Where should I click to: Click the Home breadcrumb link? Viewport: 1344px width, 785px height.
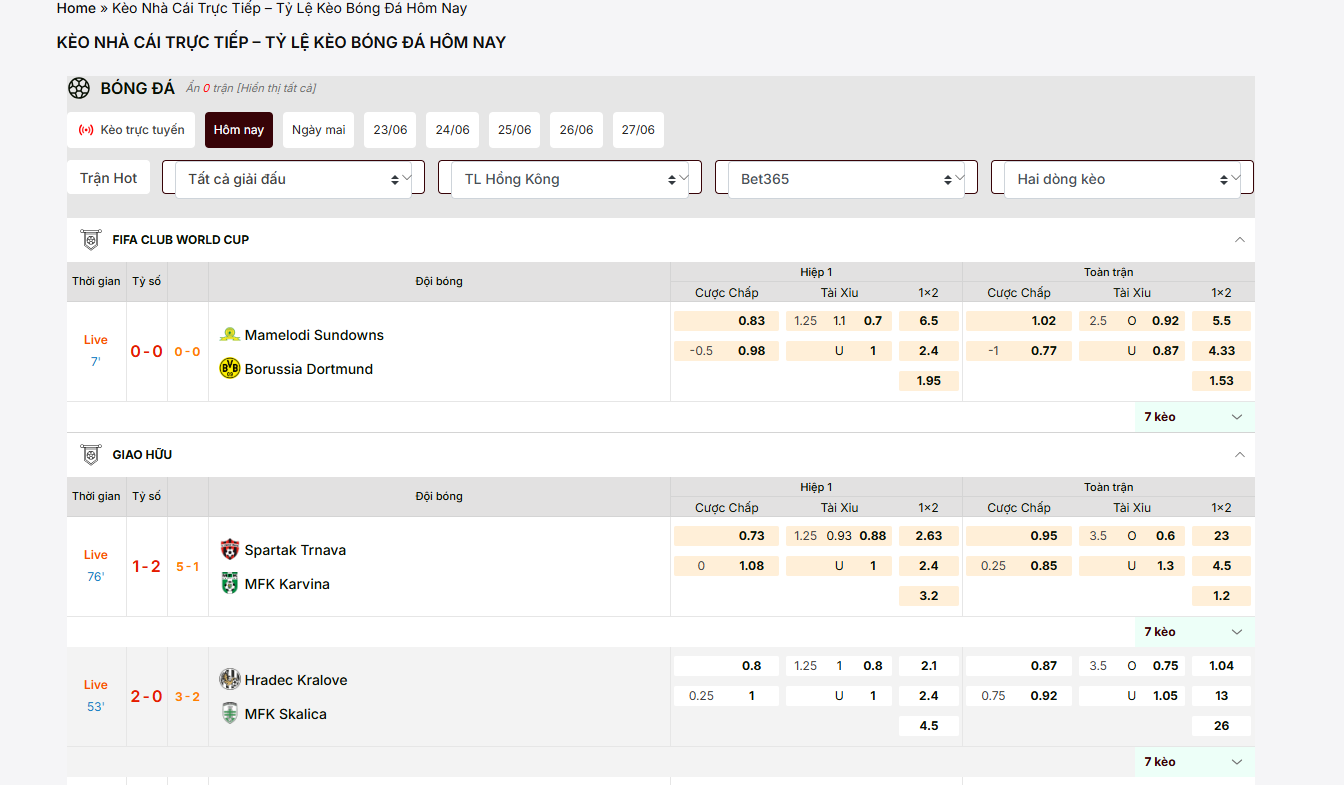click(x=76, y=8)
